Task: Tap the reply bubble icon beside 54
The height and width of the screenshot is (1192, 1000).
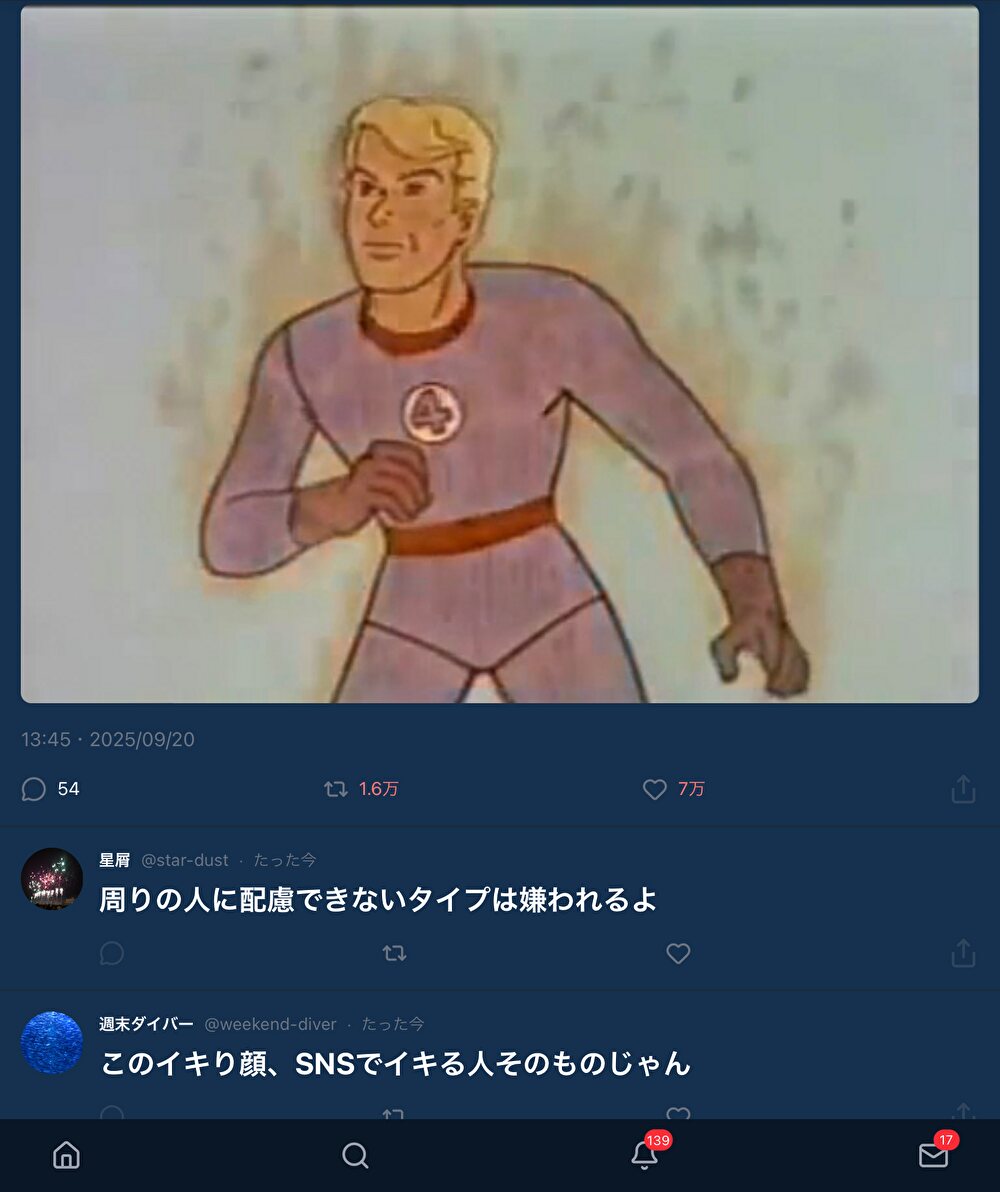Action: point(33,789)
